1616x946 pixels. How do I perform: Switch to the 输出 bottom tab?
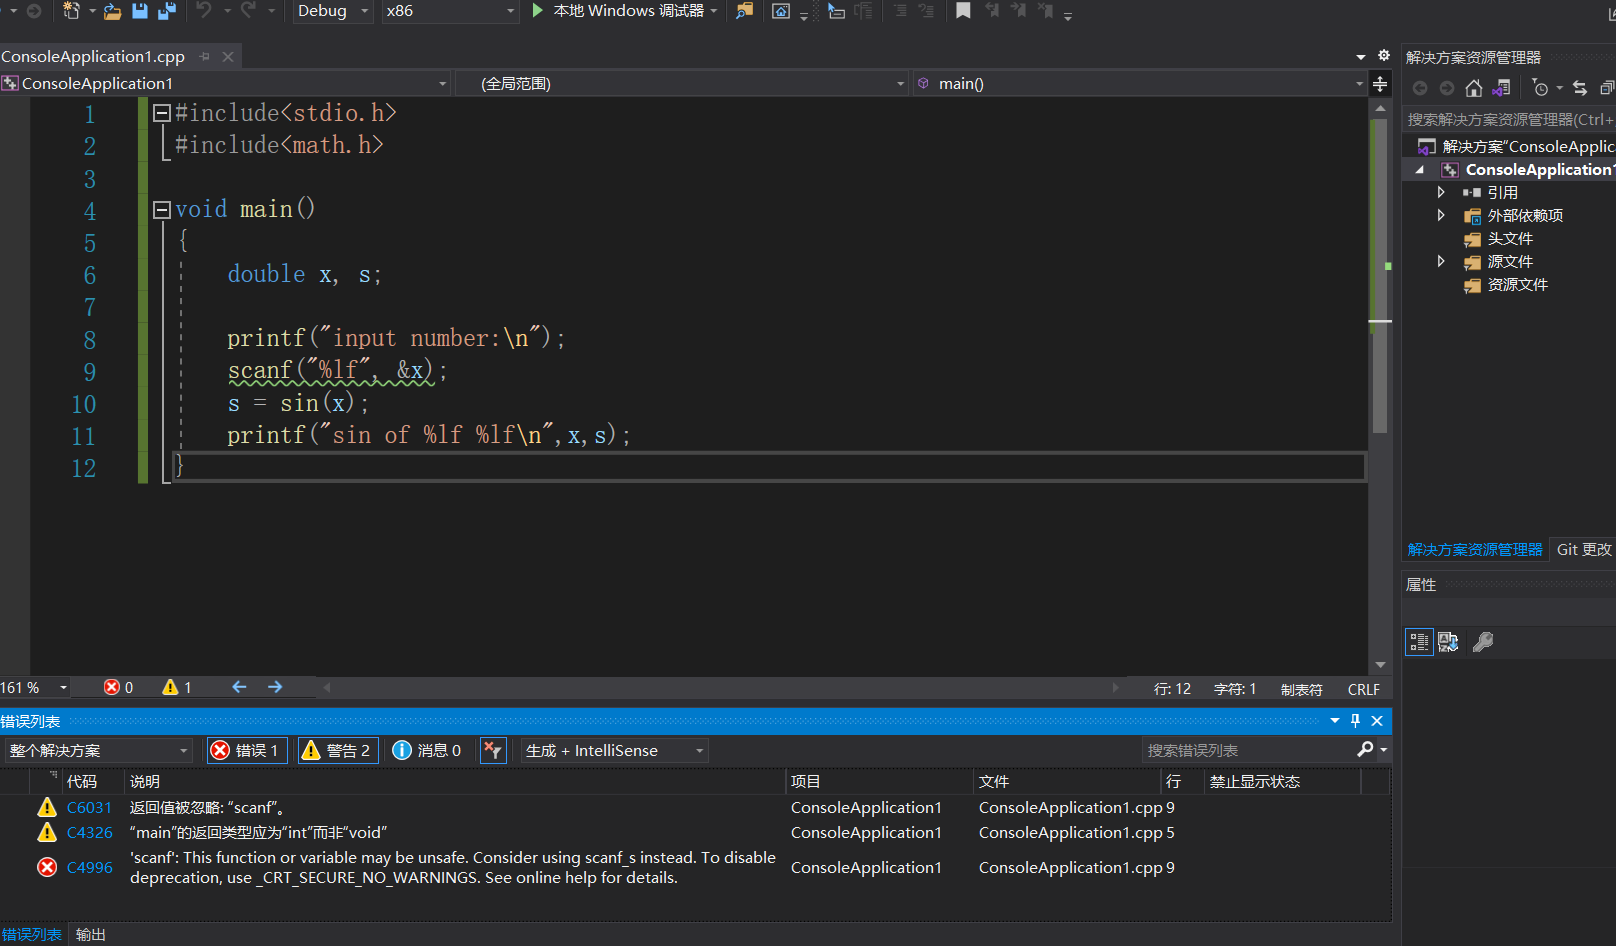click(x=90, y=934)
